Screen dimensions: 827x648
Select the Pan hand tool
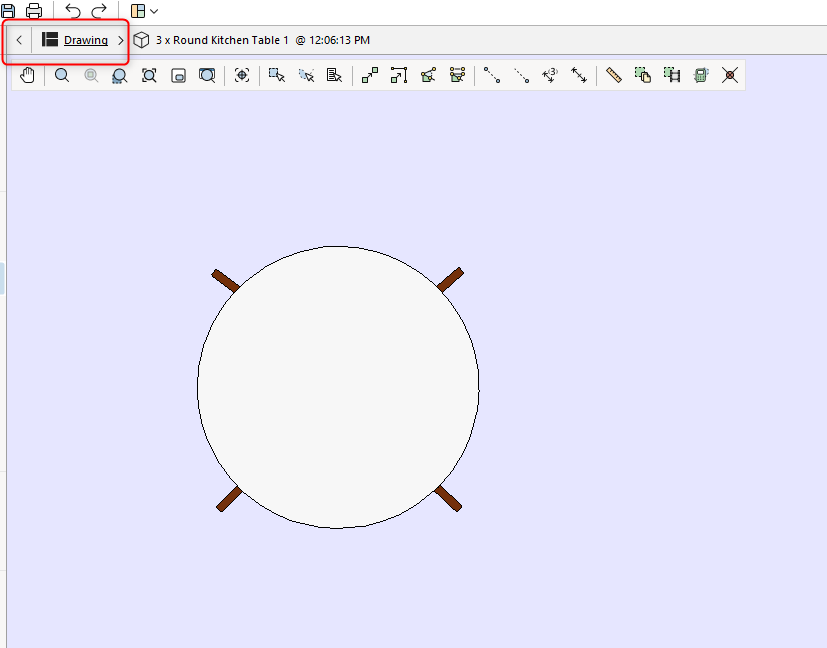(27, 75)
